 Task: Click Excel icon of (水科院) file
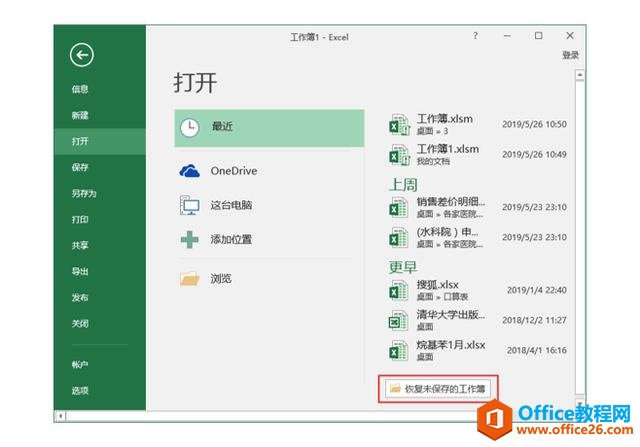coord(398,238)
